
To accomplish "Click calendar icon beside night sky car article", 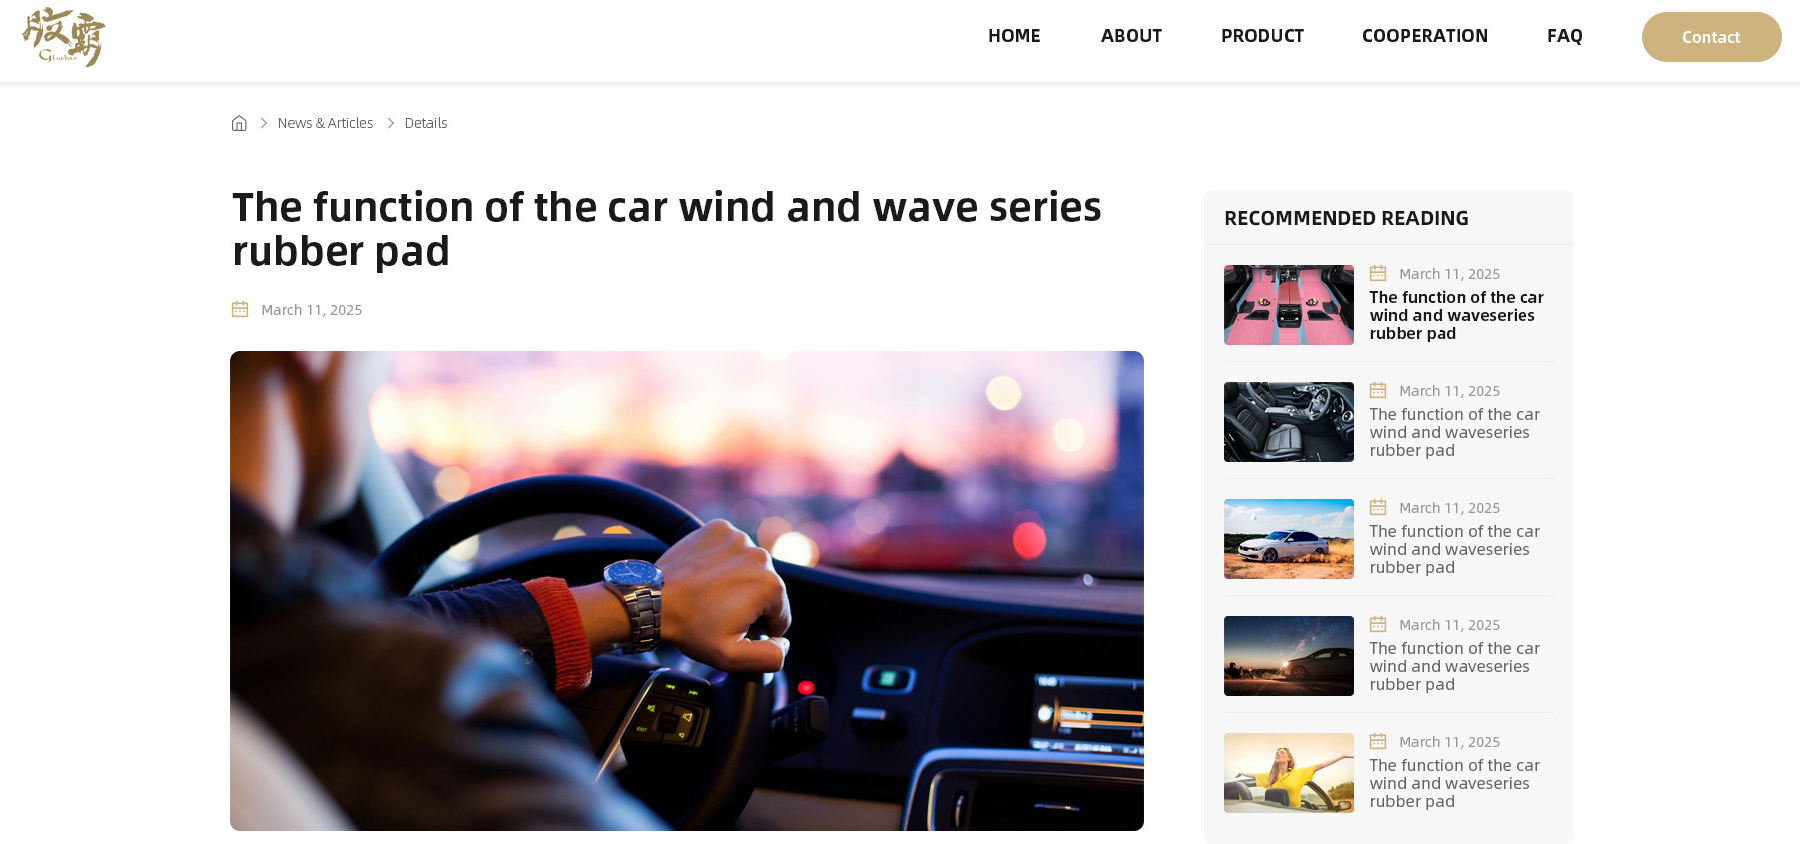I will 1378,624.
